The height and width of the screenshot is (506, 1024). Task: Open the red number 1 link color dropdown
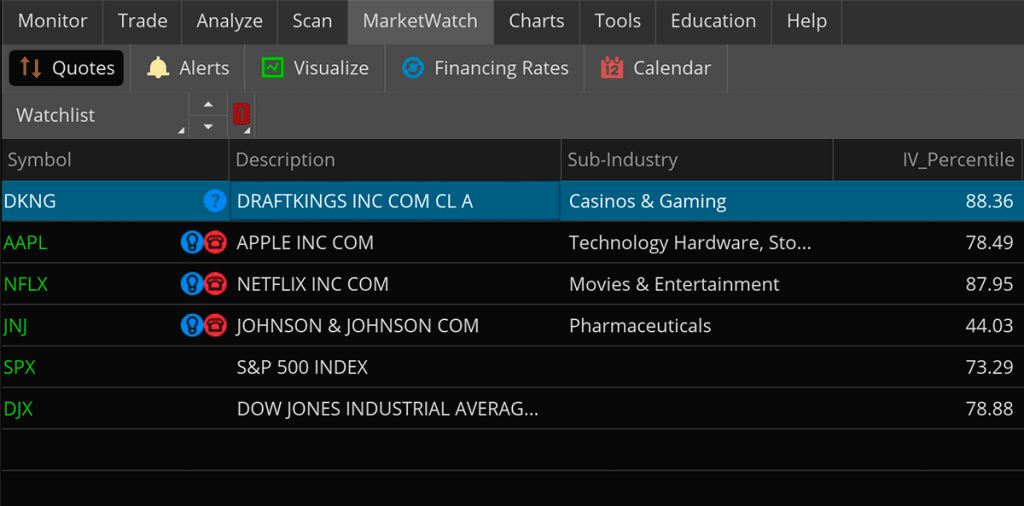click(242, 115)
